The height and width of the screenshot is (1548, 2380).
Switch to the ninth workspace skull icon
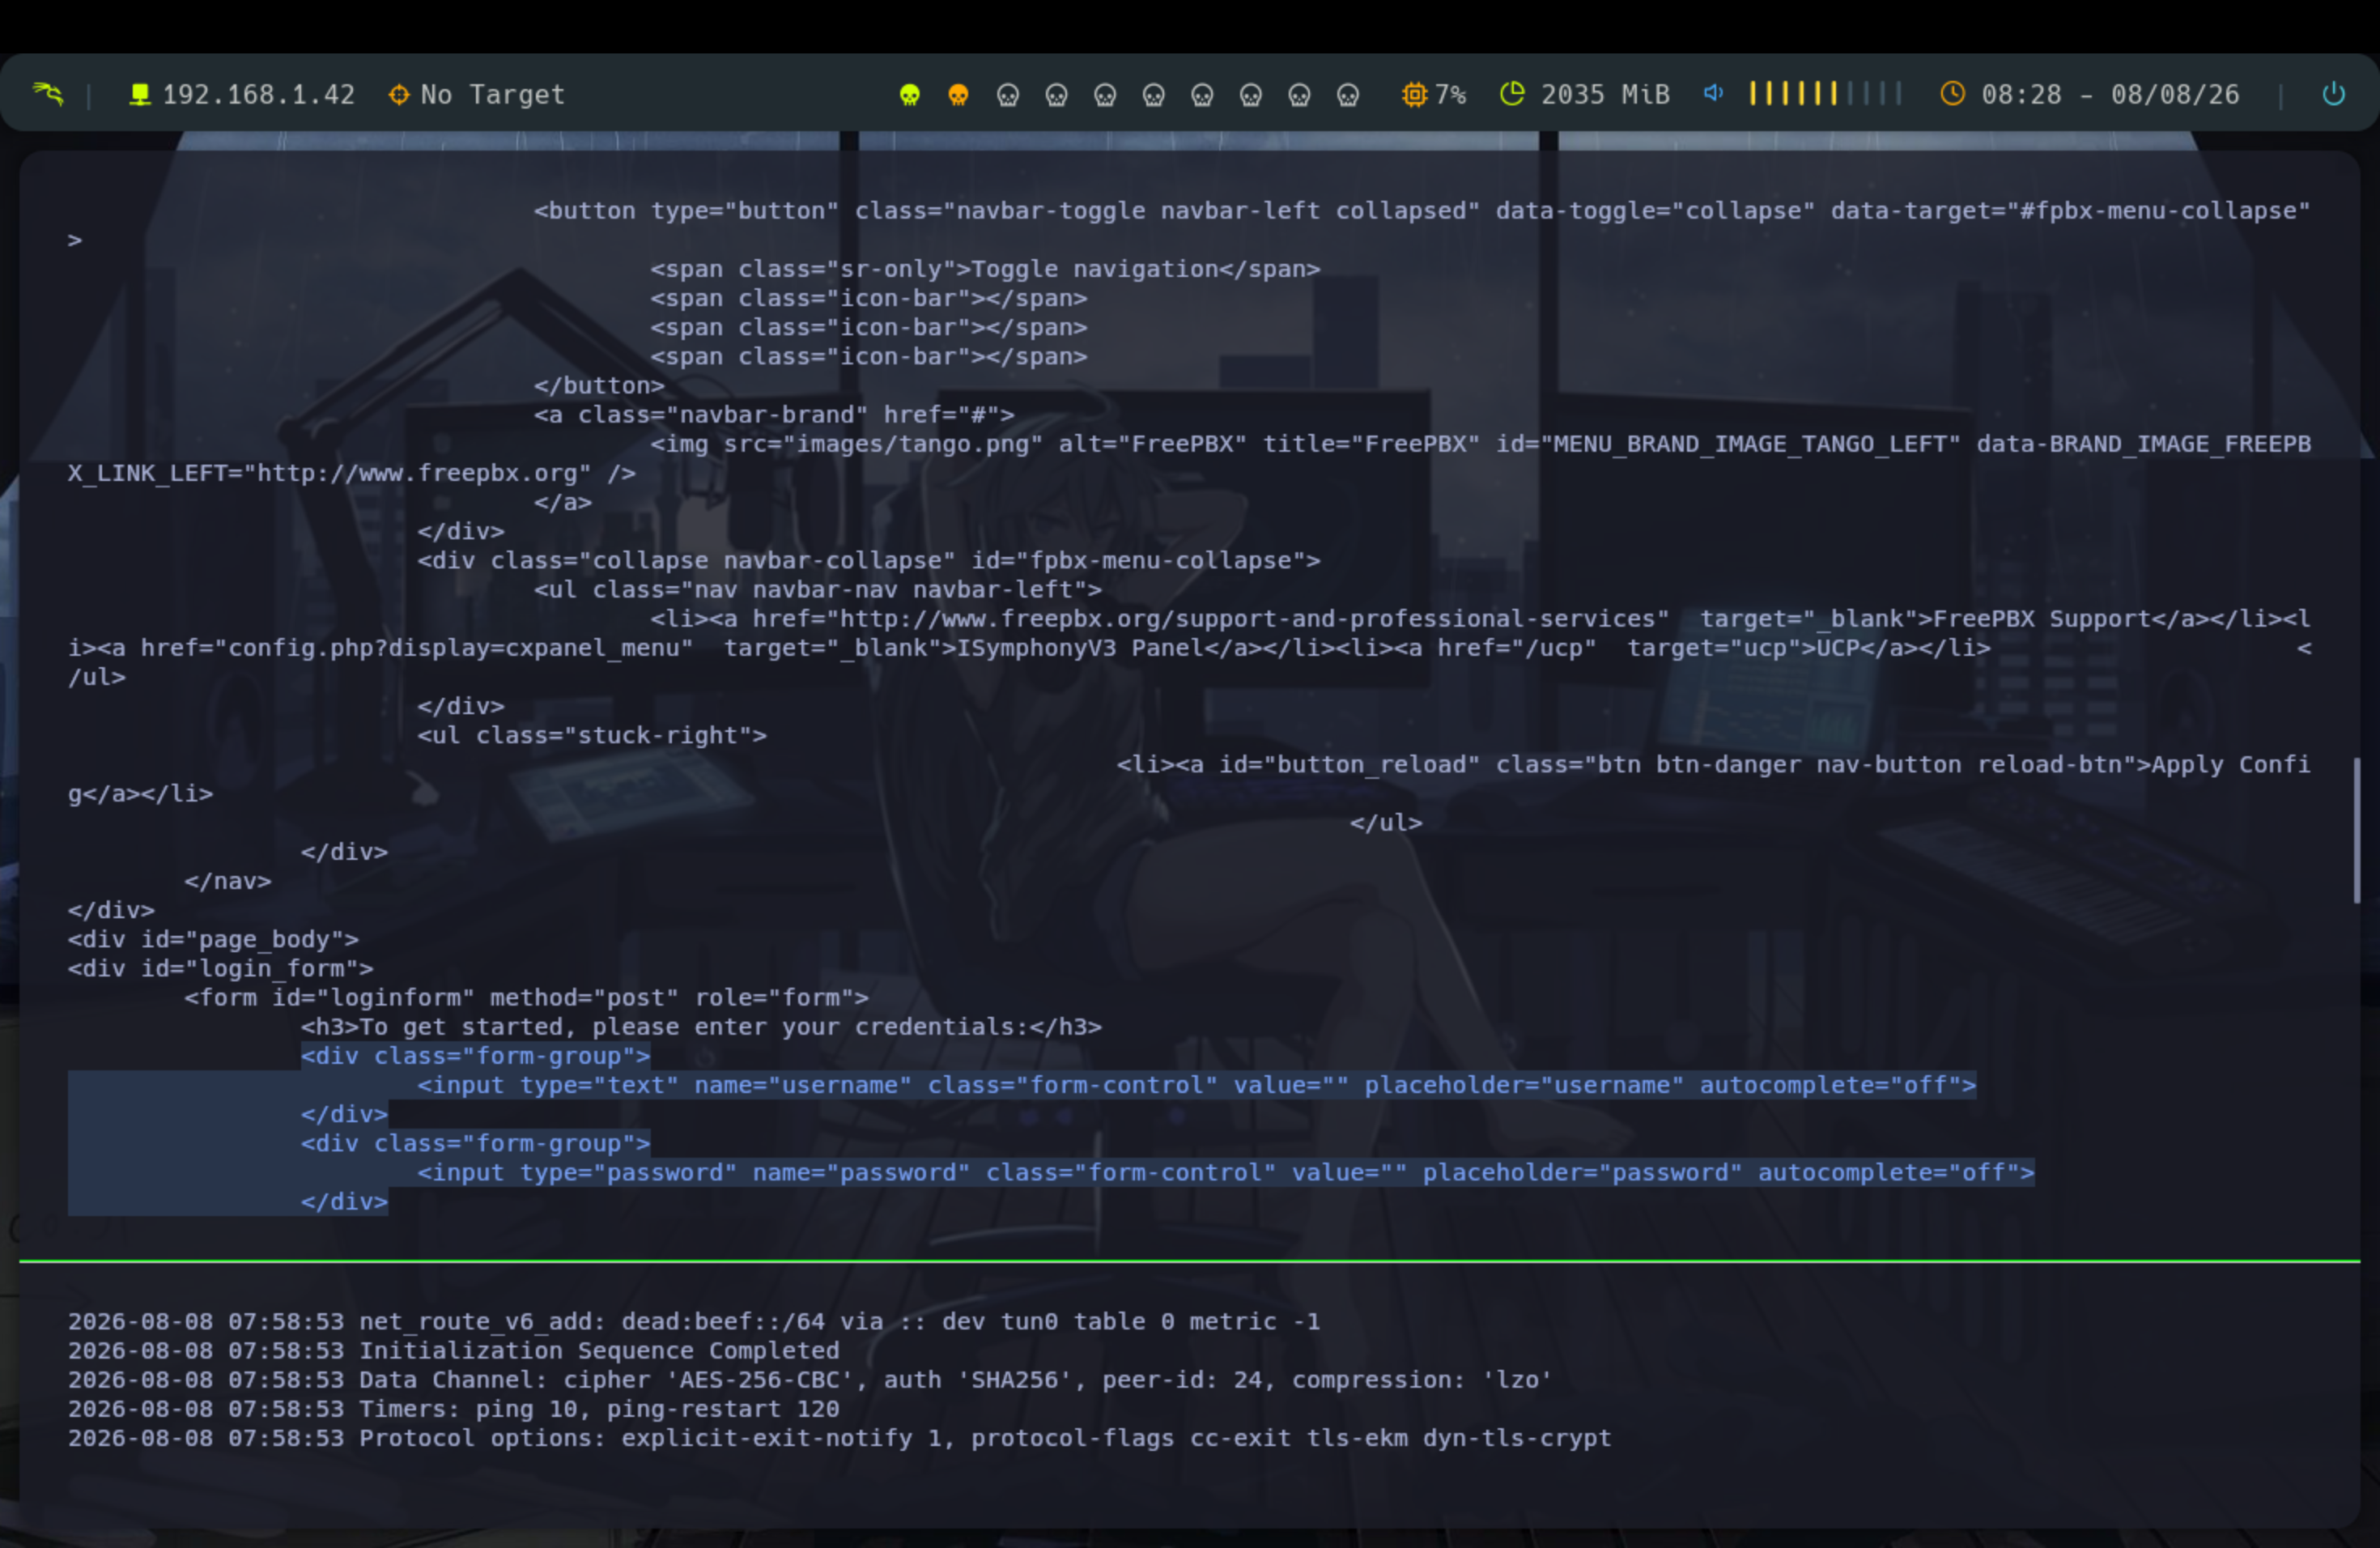point(1300,95)
